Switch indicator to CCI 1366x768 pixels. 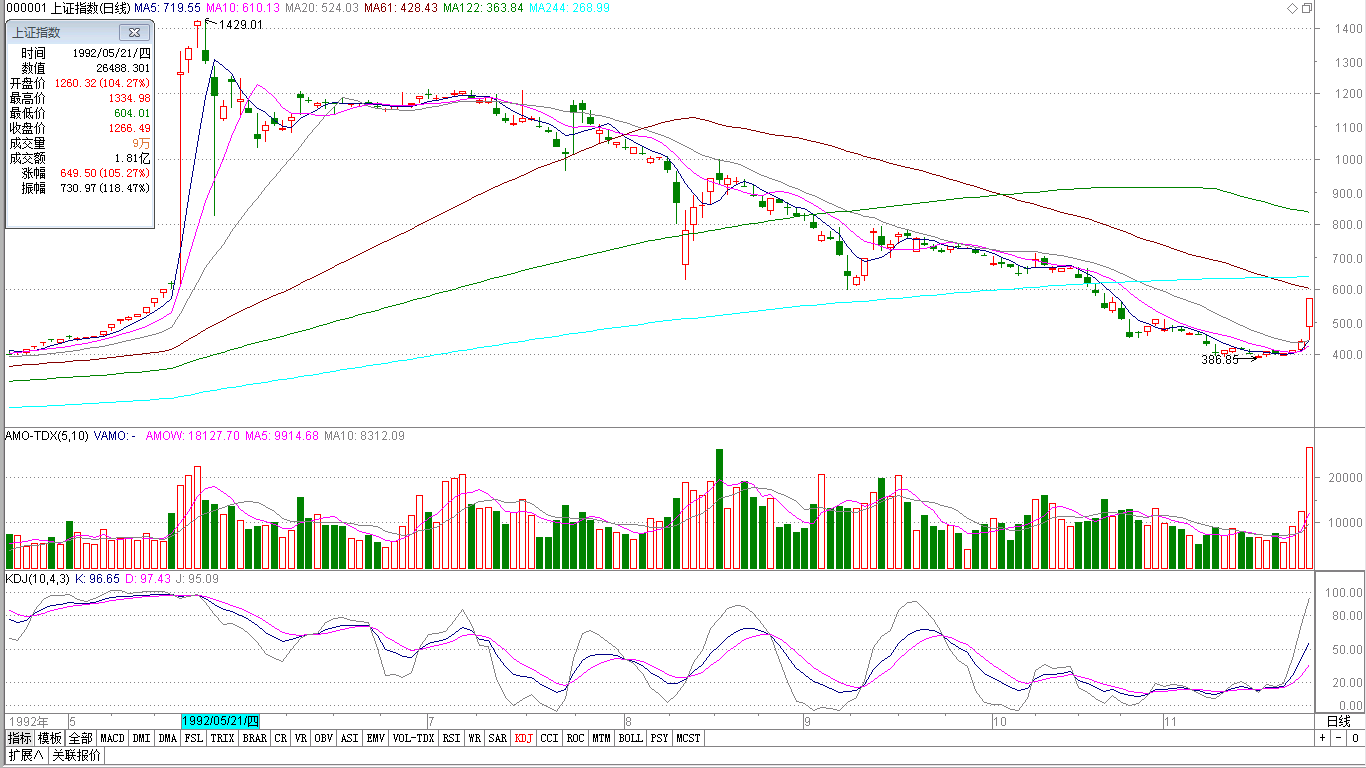tap(549, 738)
